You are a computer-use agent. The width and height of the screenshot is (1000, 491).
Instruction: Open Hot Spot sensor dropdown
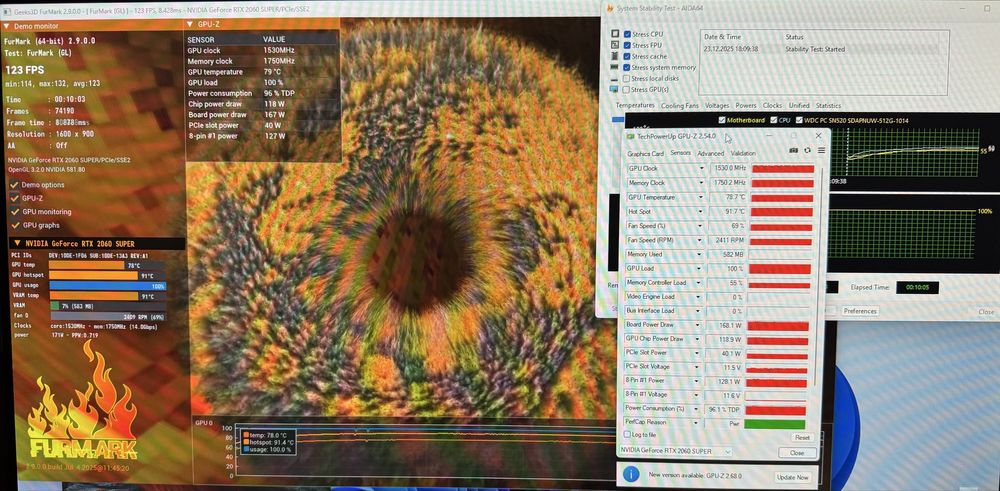(x=702, y=211)
